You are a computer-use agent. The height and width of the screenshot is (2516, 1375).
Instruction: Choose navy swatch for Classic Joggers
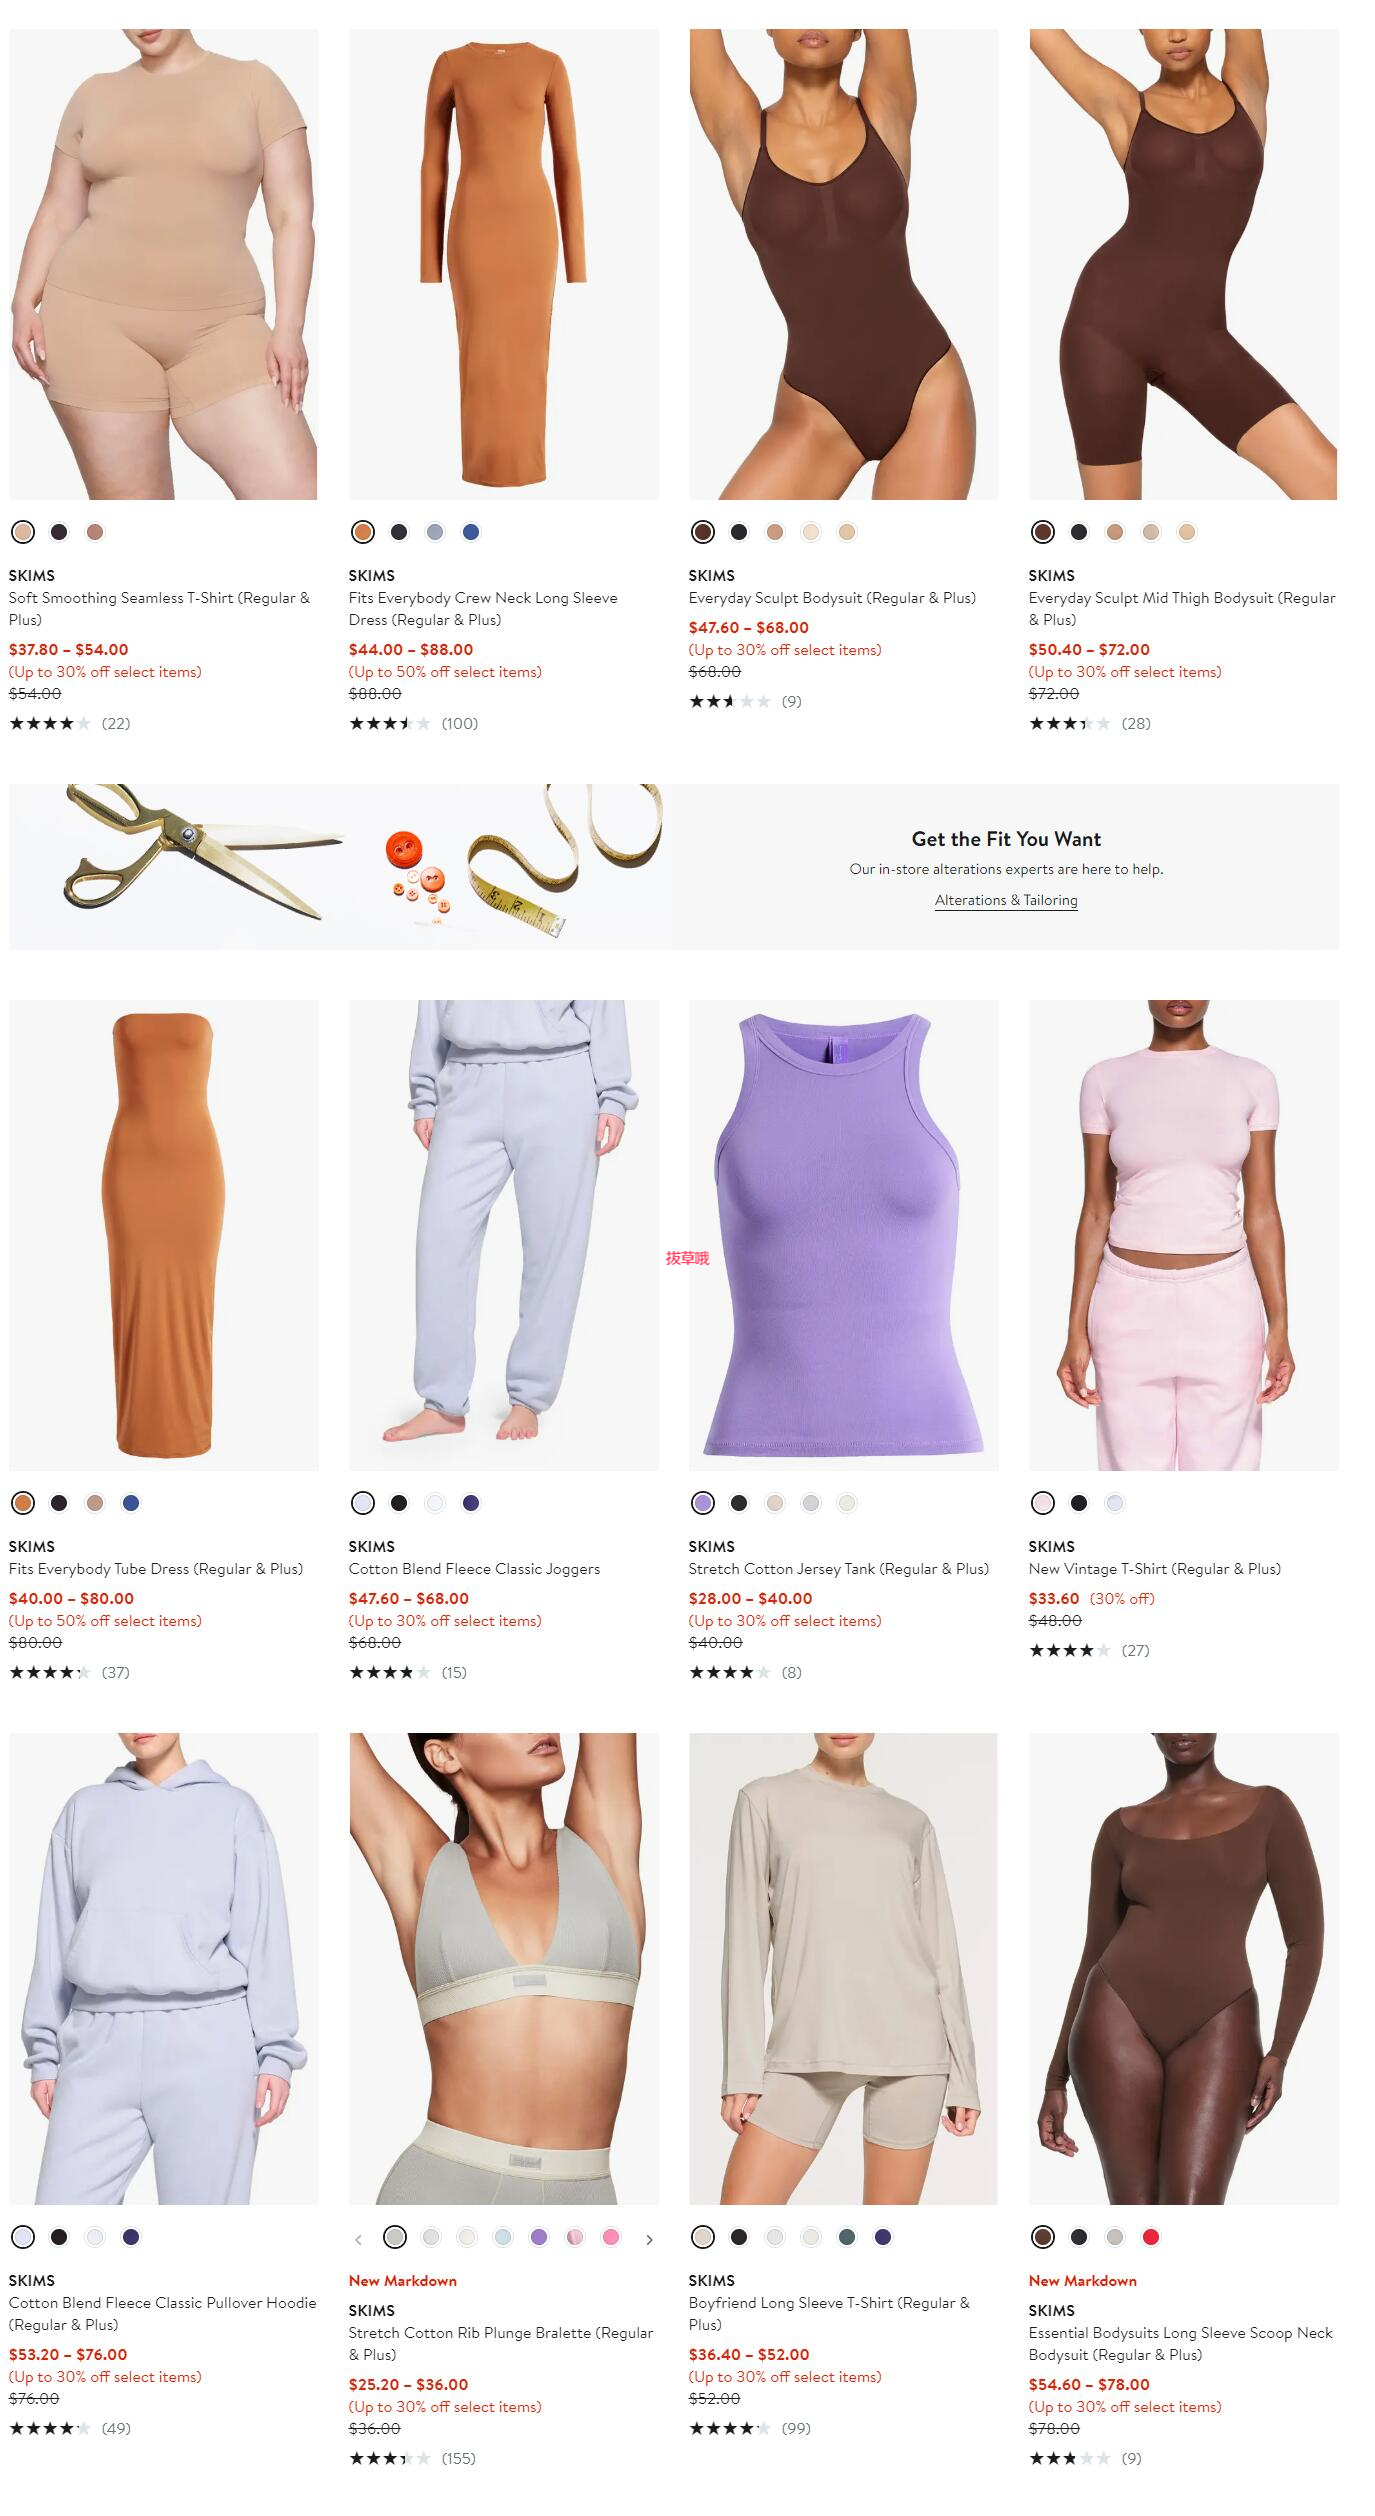471,1503
